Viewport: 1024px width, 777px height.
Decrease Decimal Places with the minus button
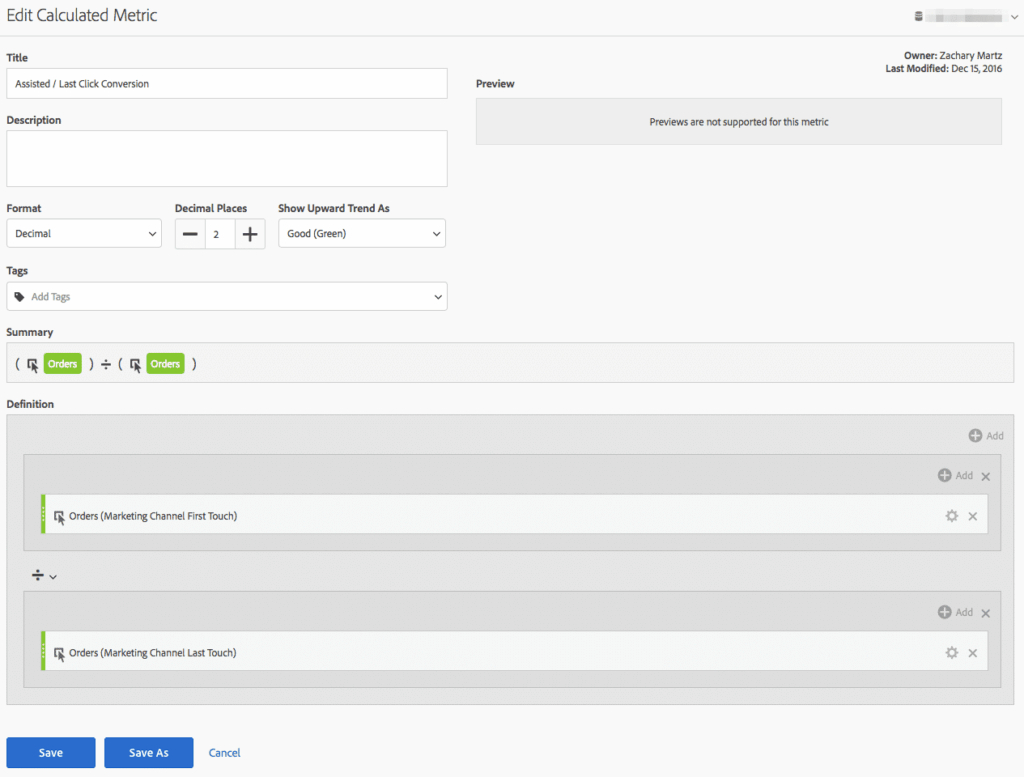click(189, 233)
